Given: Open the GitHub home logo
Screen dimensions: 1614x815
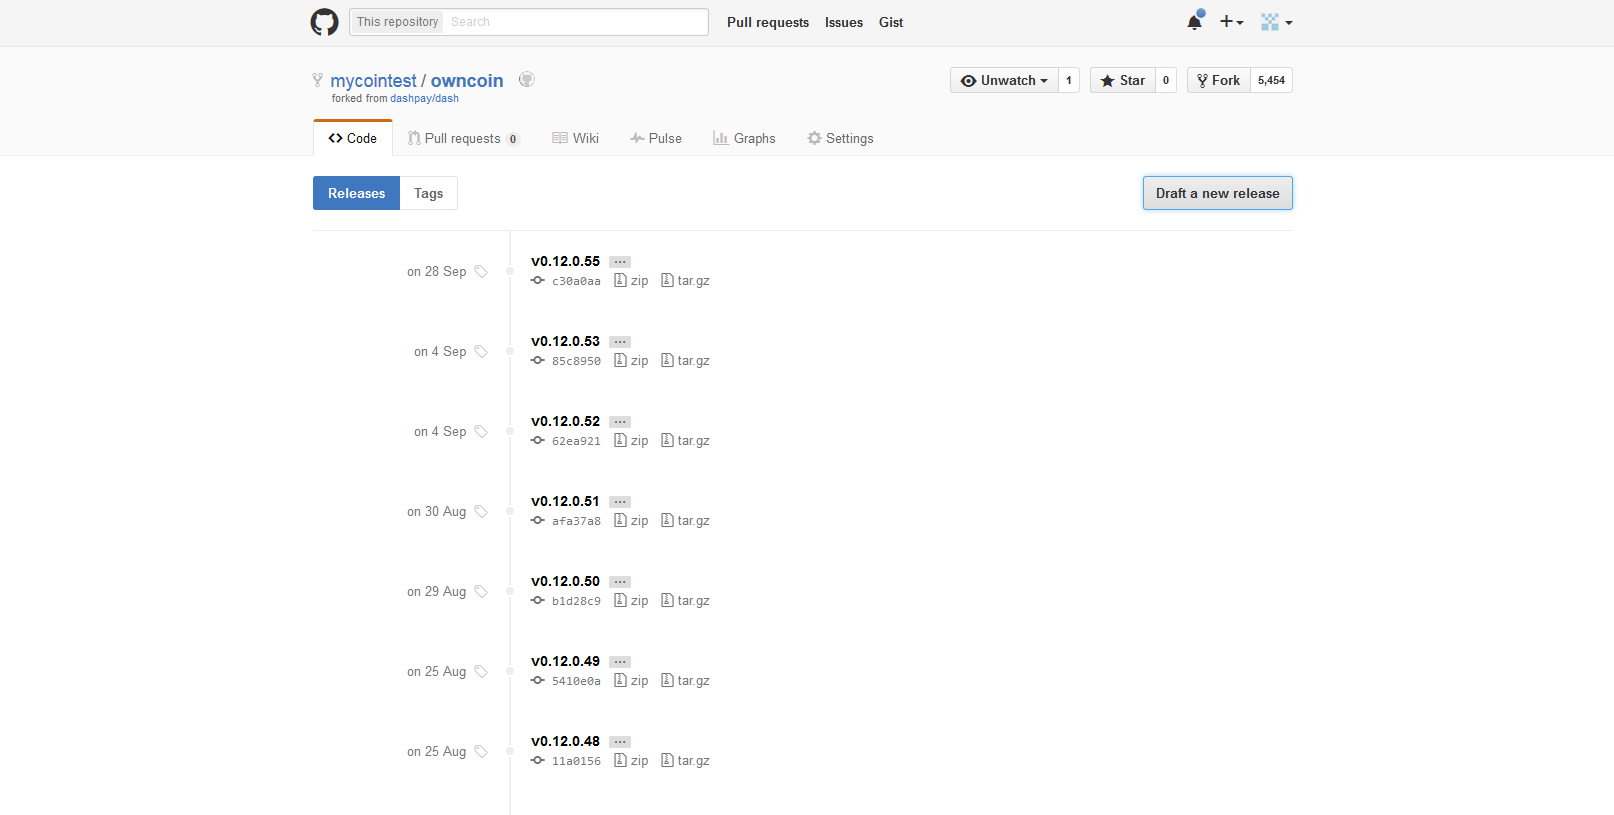Looking at the screenshot, I should (324, 22).
